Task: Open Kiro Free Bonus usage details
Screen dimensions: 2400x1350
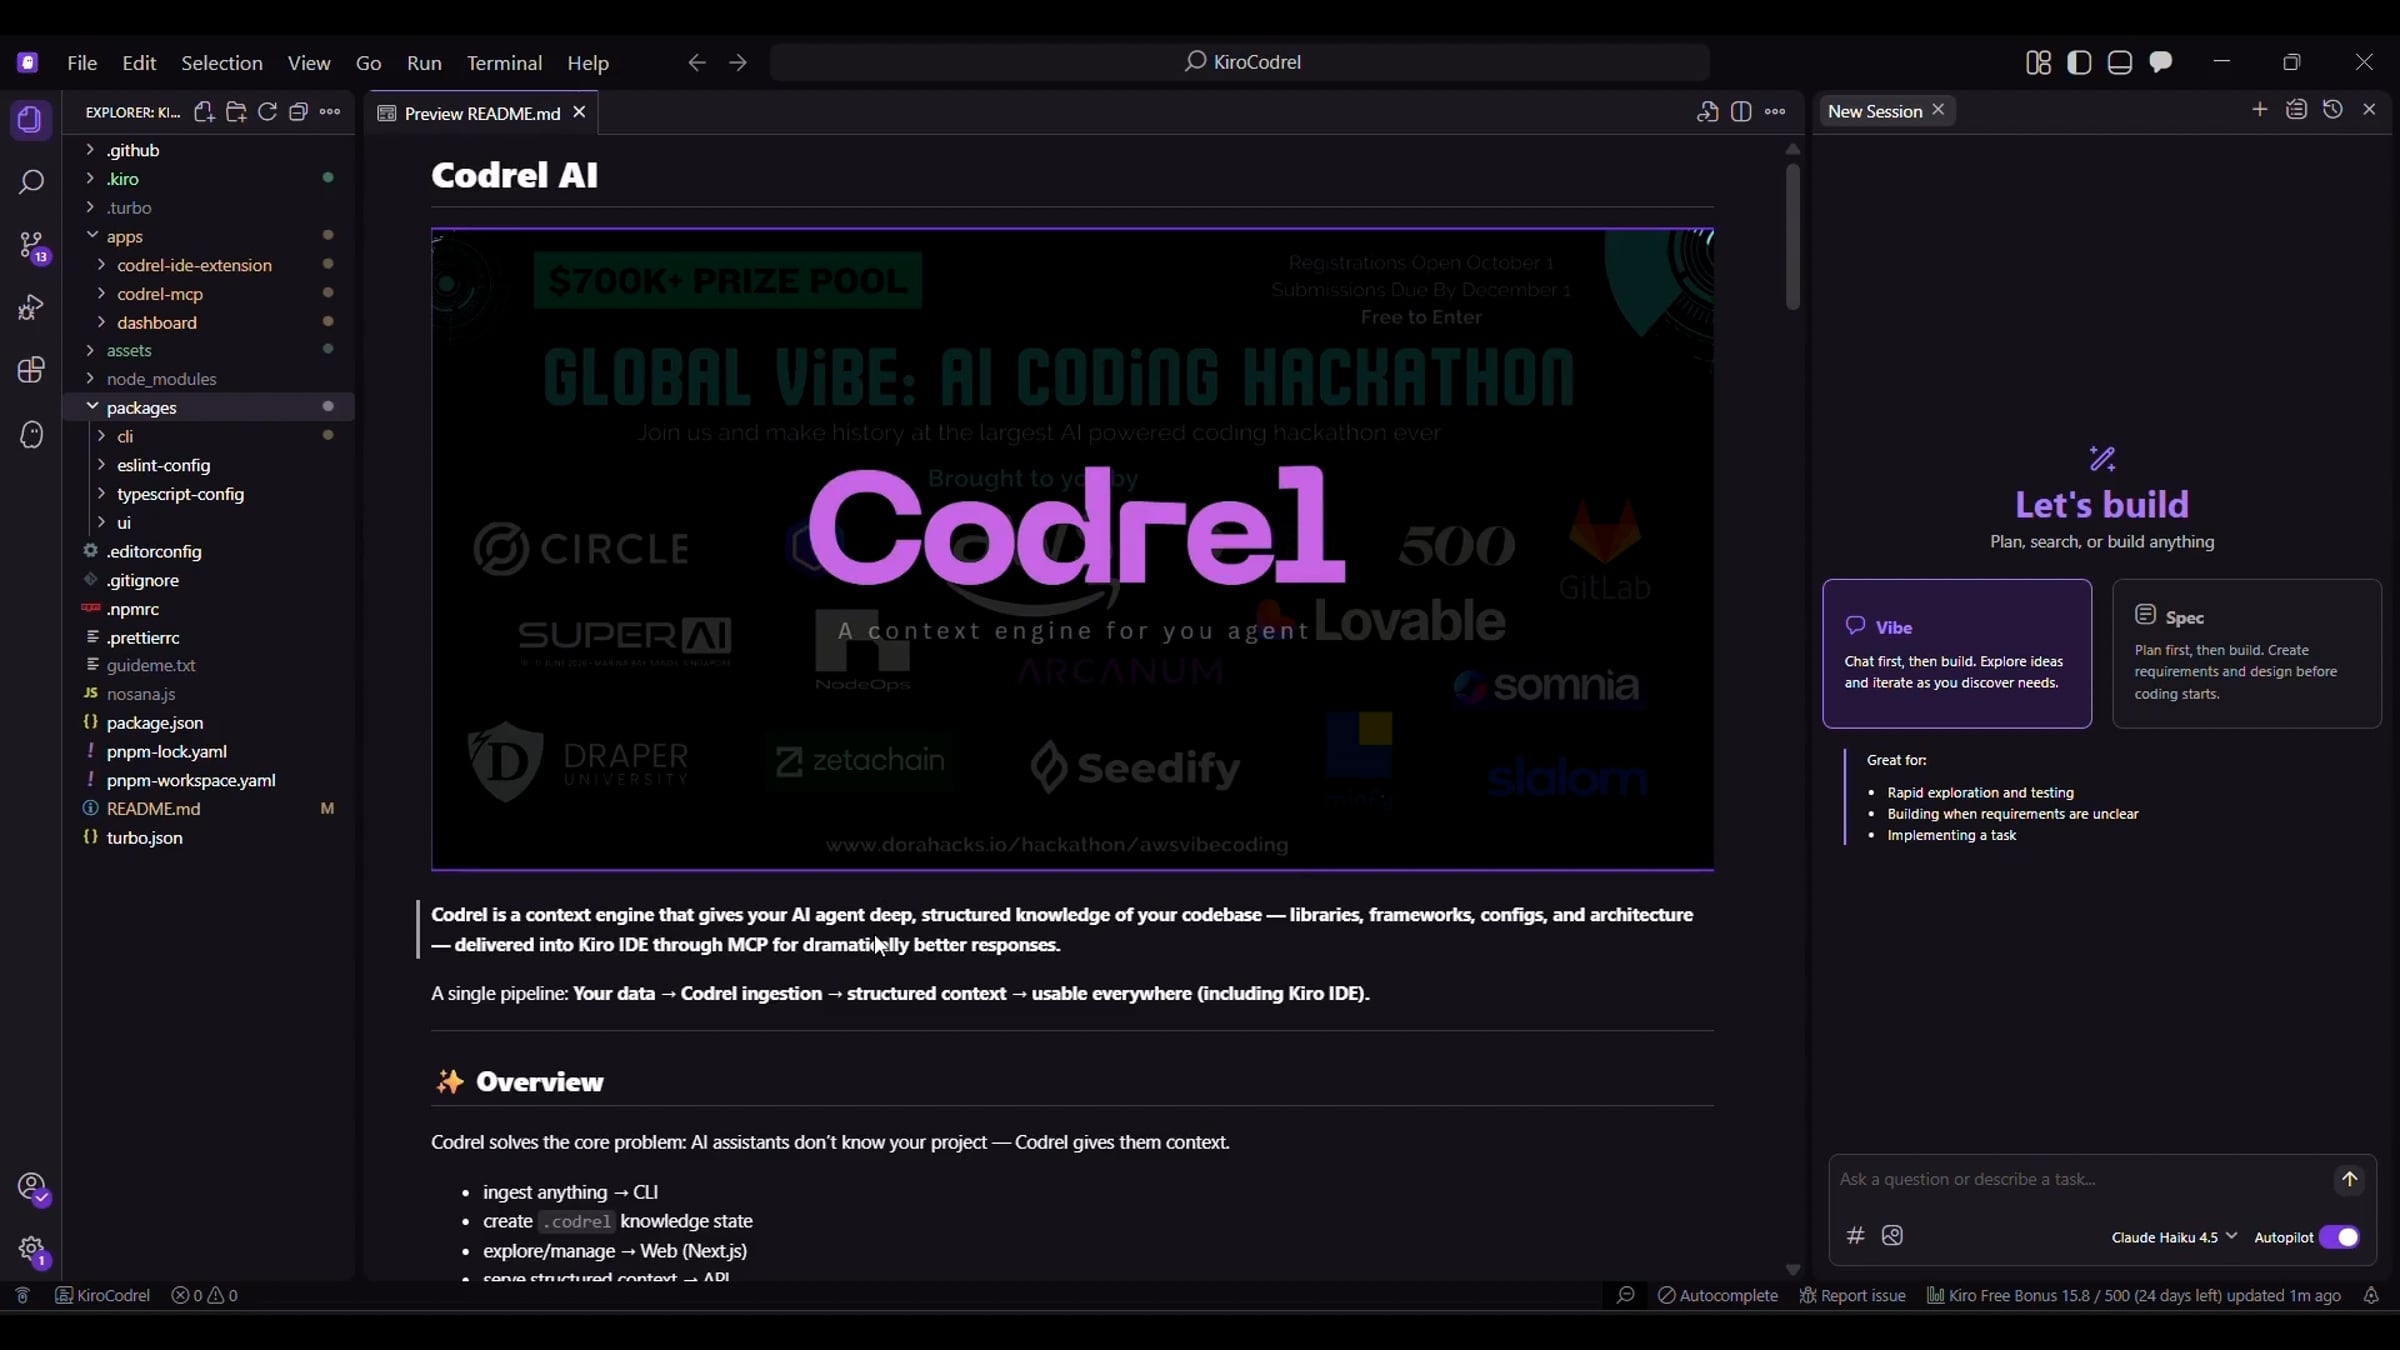Action: [2133, 1295]
